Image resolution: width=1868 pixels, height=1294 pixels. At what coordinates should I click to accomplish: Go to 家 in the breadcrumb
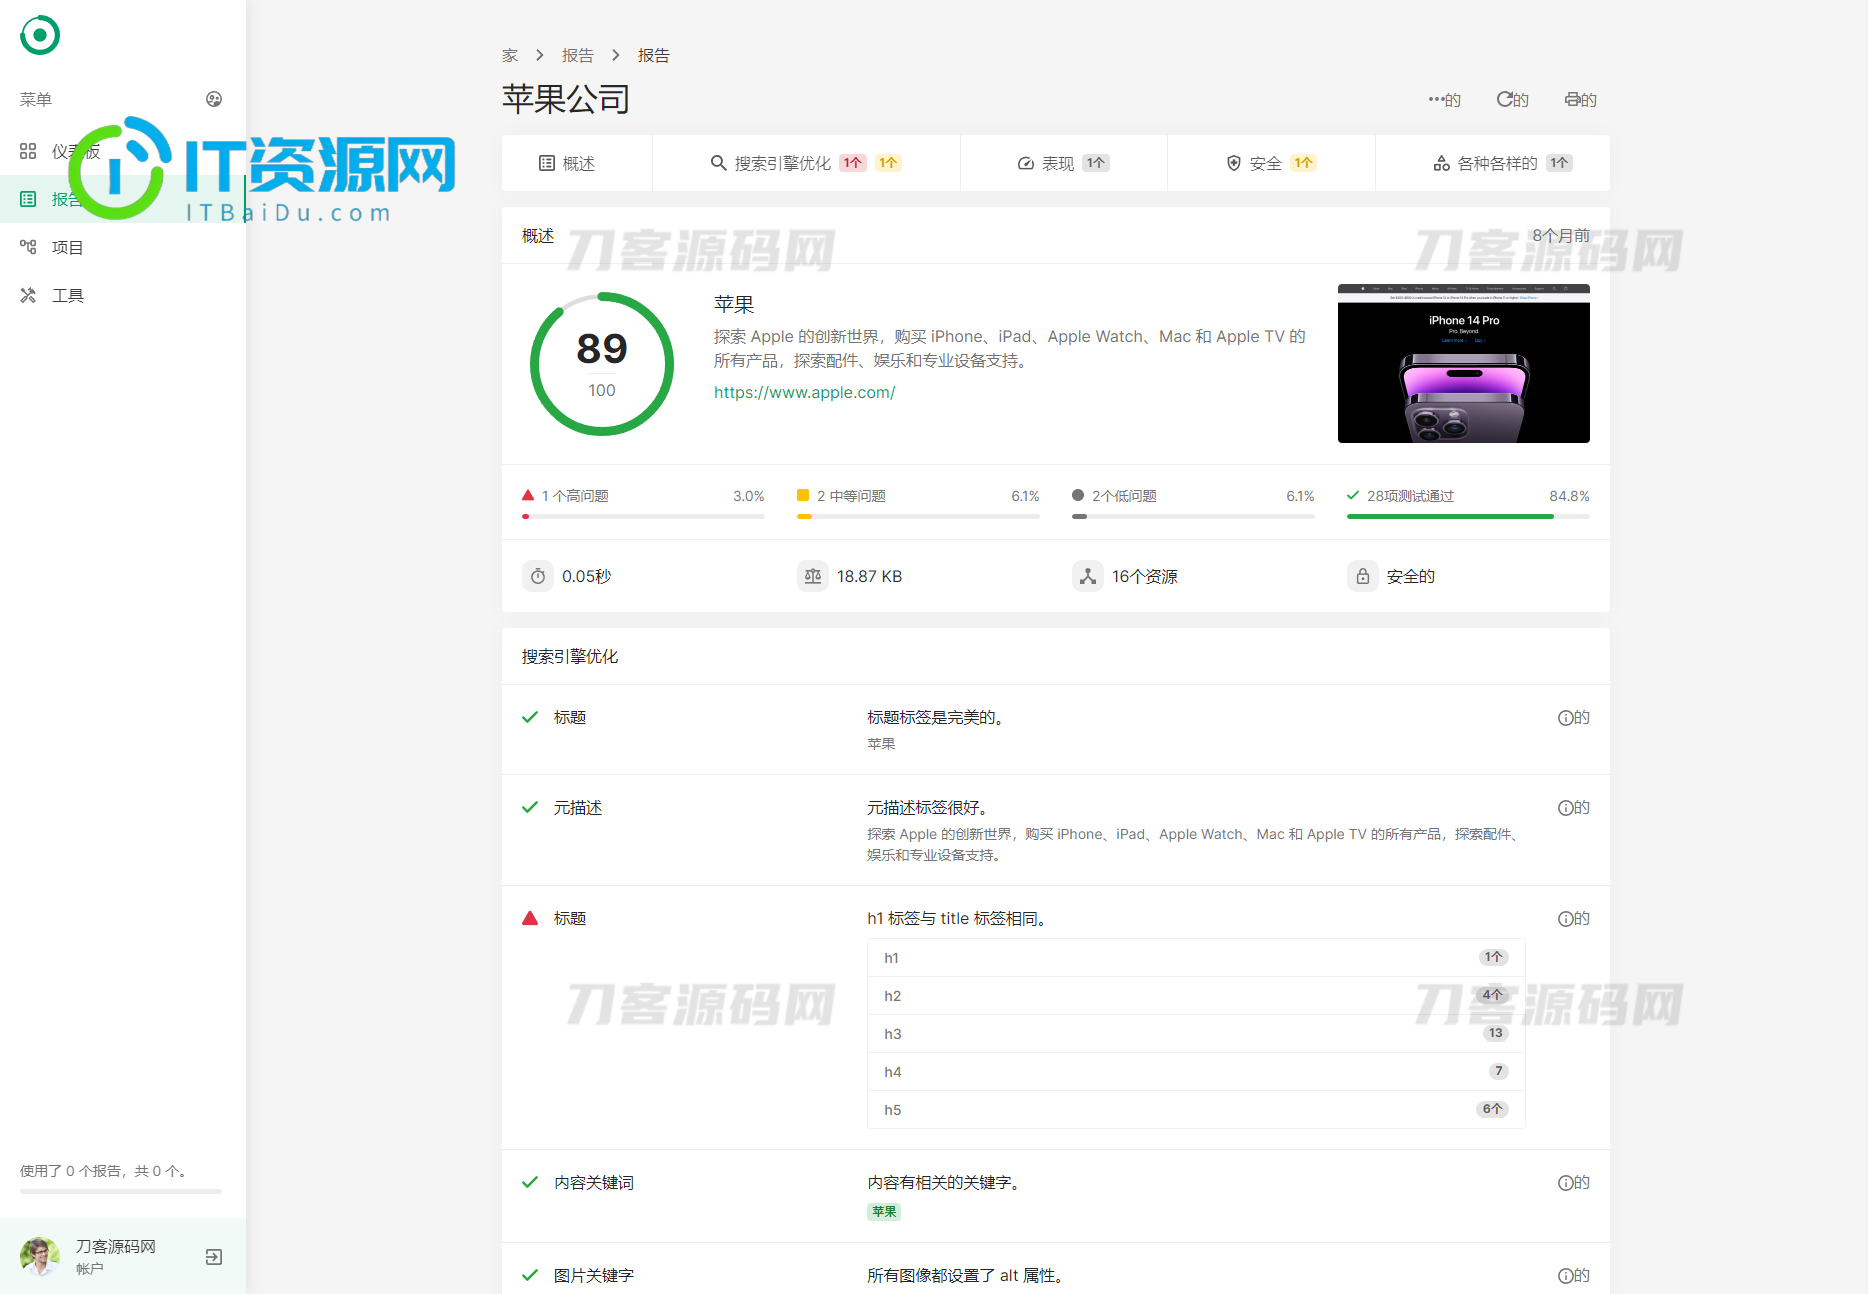(510, 55)
